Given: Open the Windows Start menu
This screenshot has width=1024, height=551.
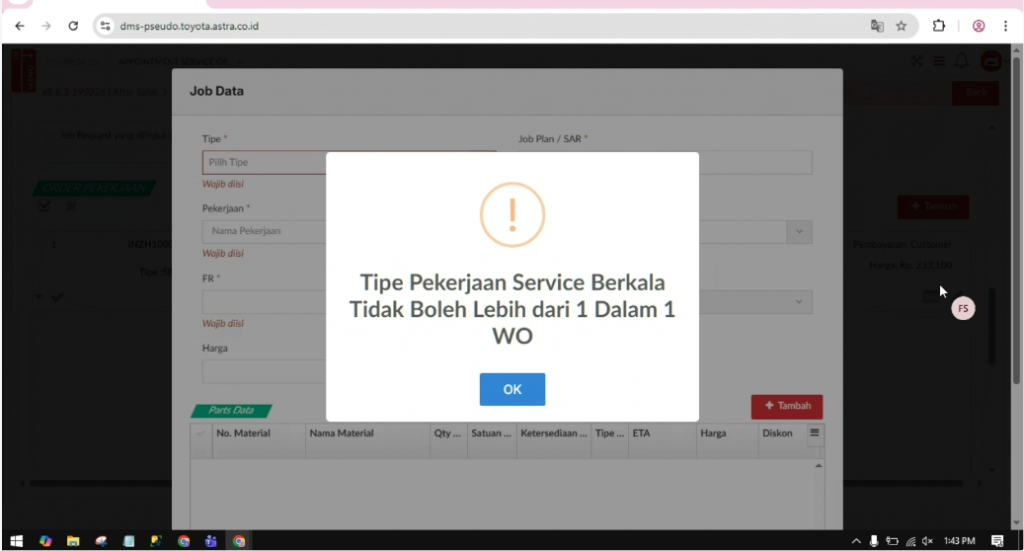Looking at the screenshot, I should point(16,541).
